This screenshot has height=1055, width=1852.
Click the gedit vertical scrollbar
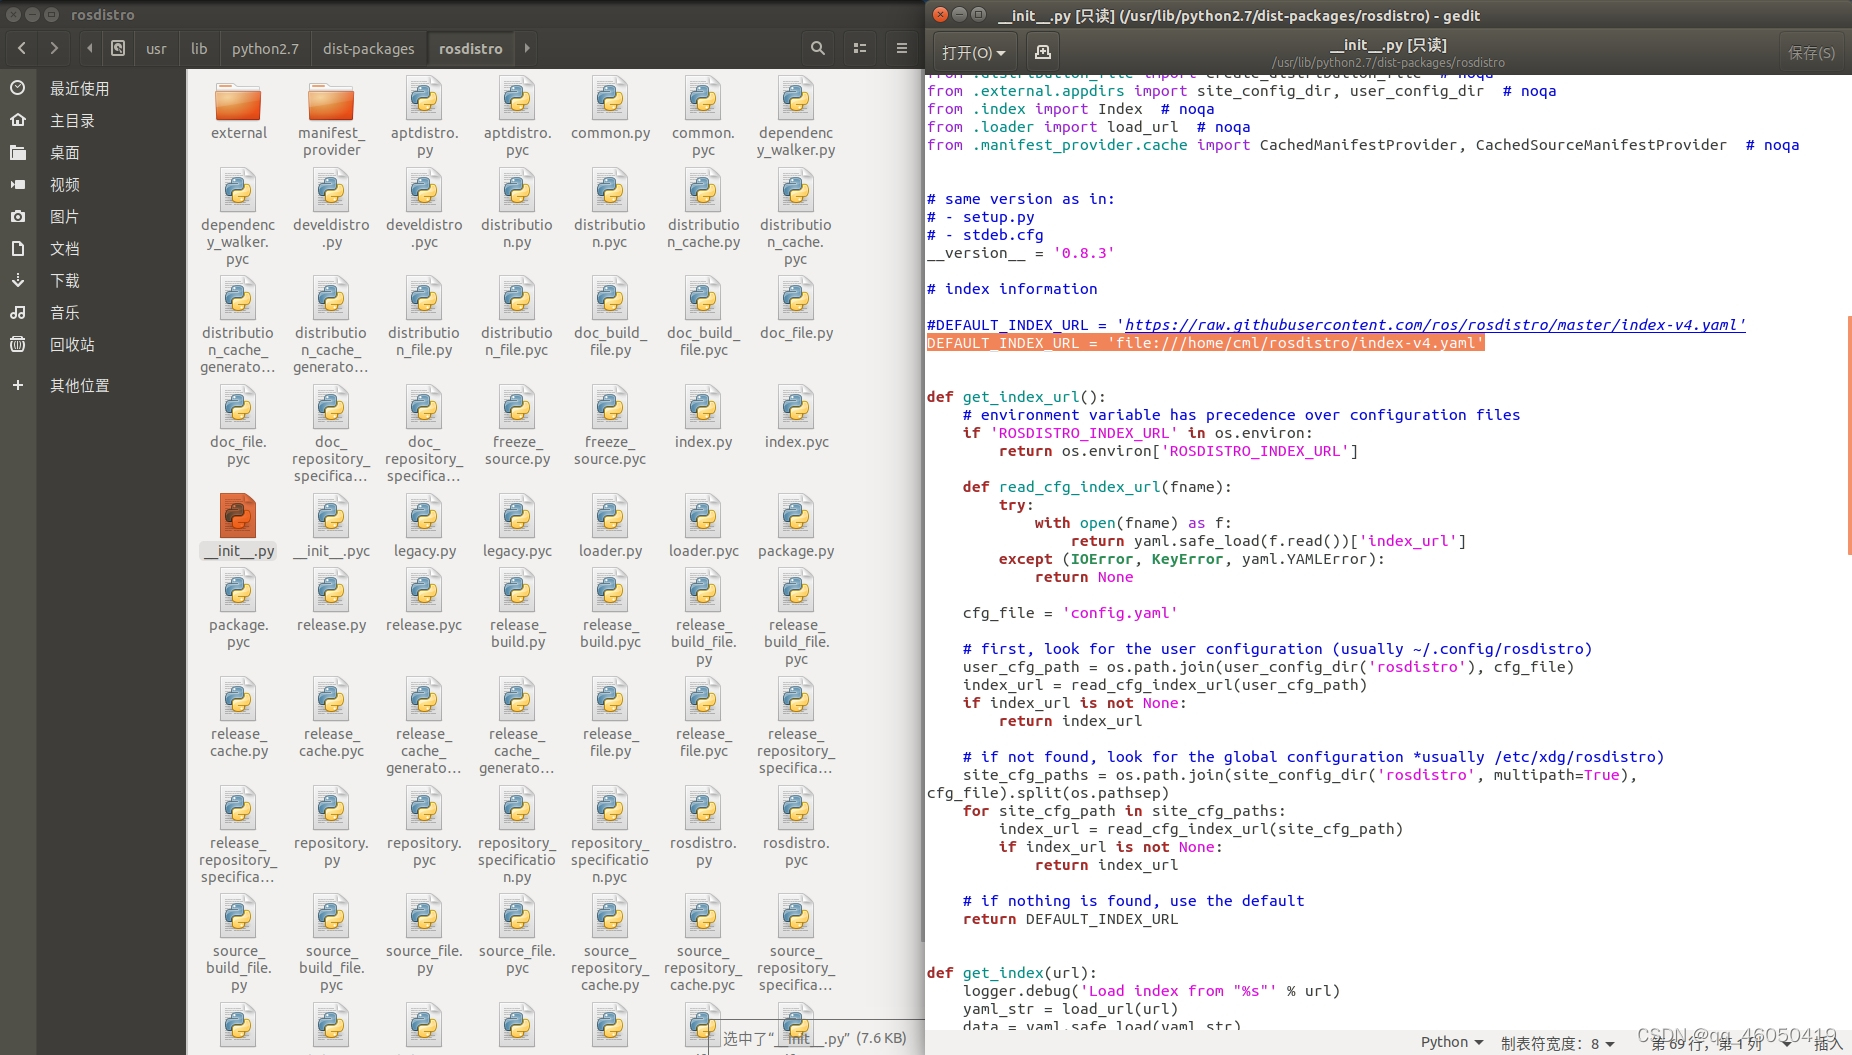(x=1848, y=435)
